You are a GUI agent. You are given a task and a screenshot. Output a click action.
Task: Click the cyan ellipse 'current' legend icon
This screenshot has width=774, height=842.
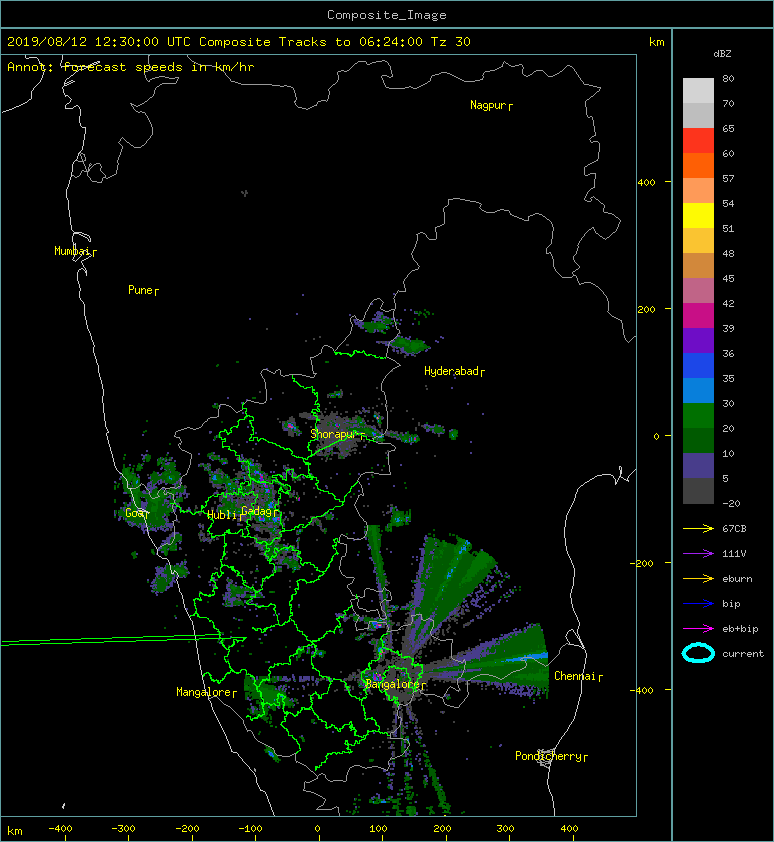(698, 653)
